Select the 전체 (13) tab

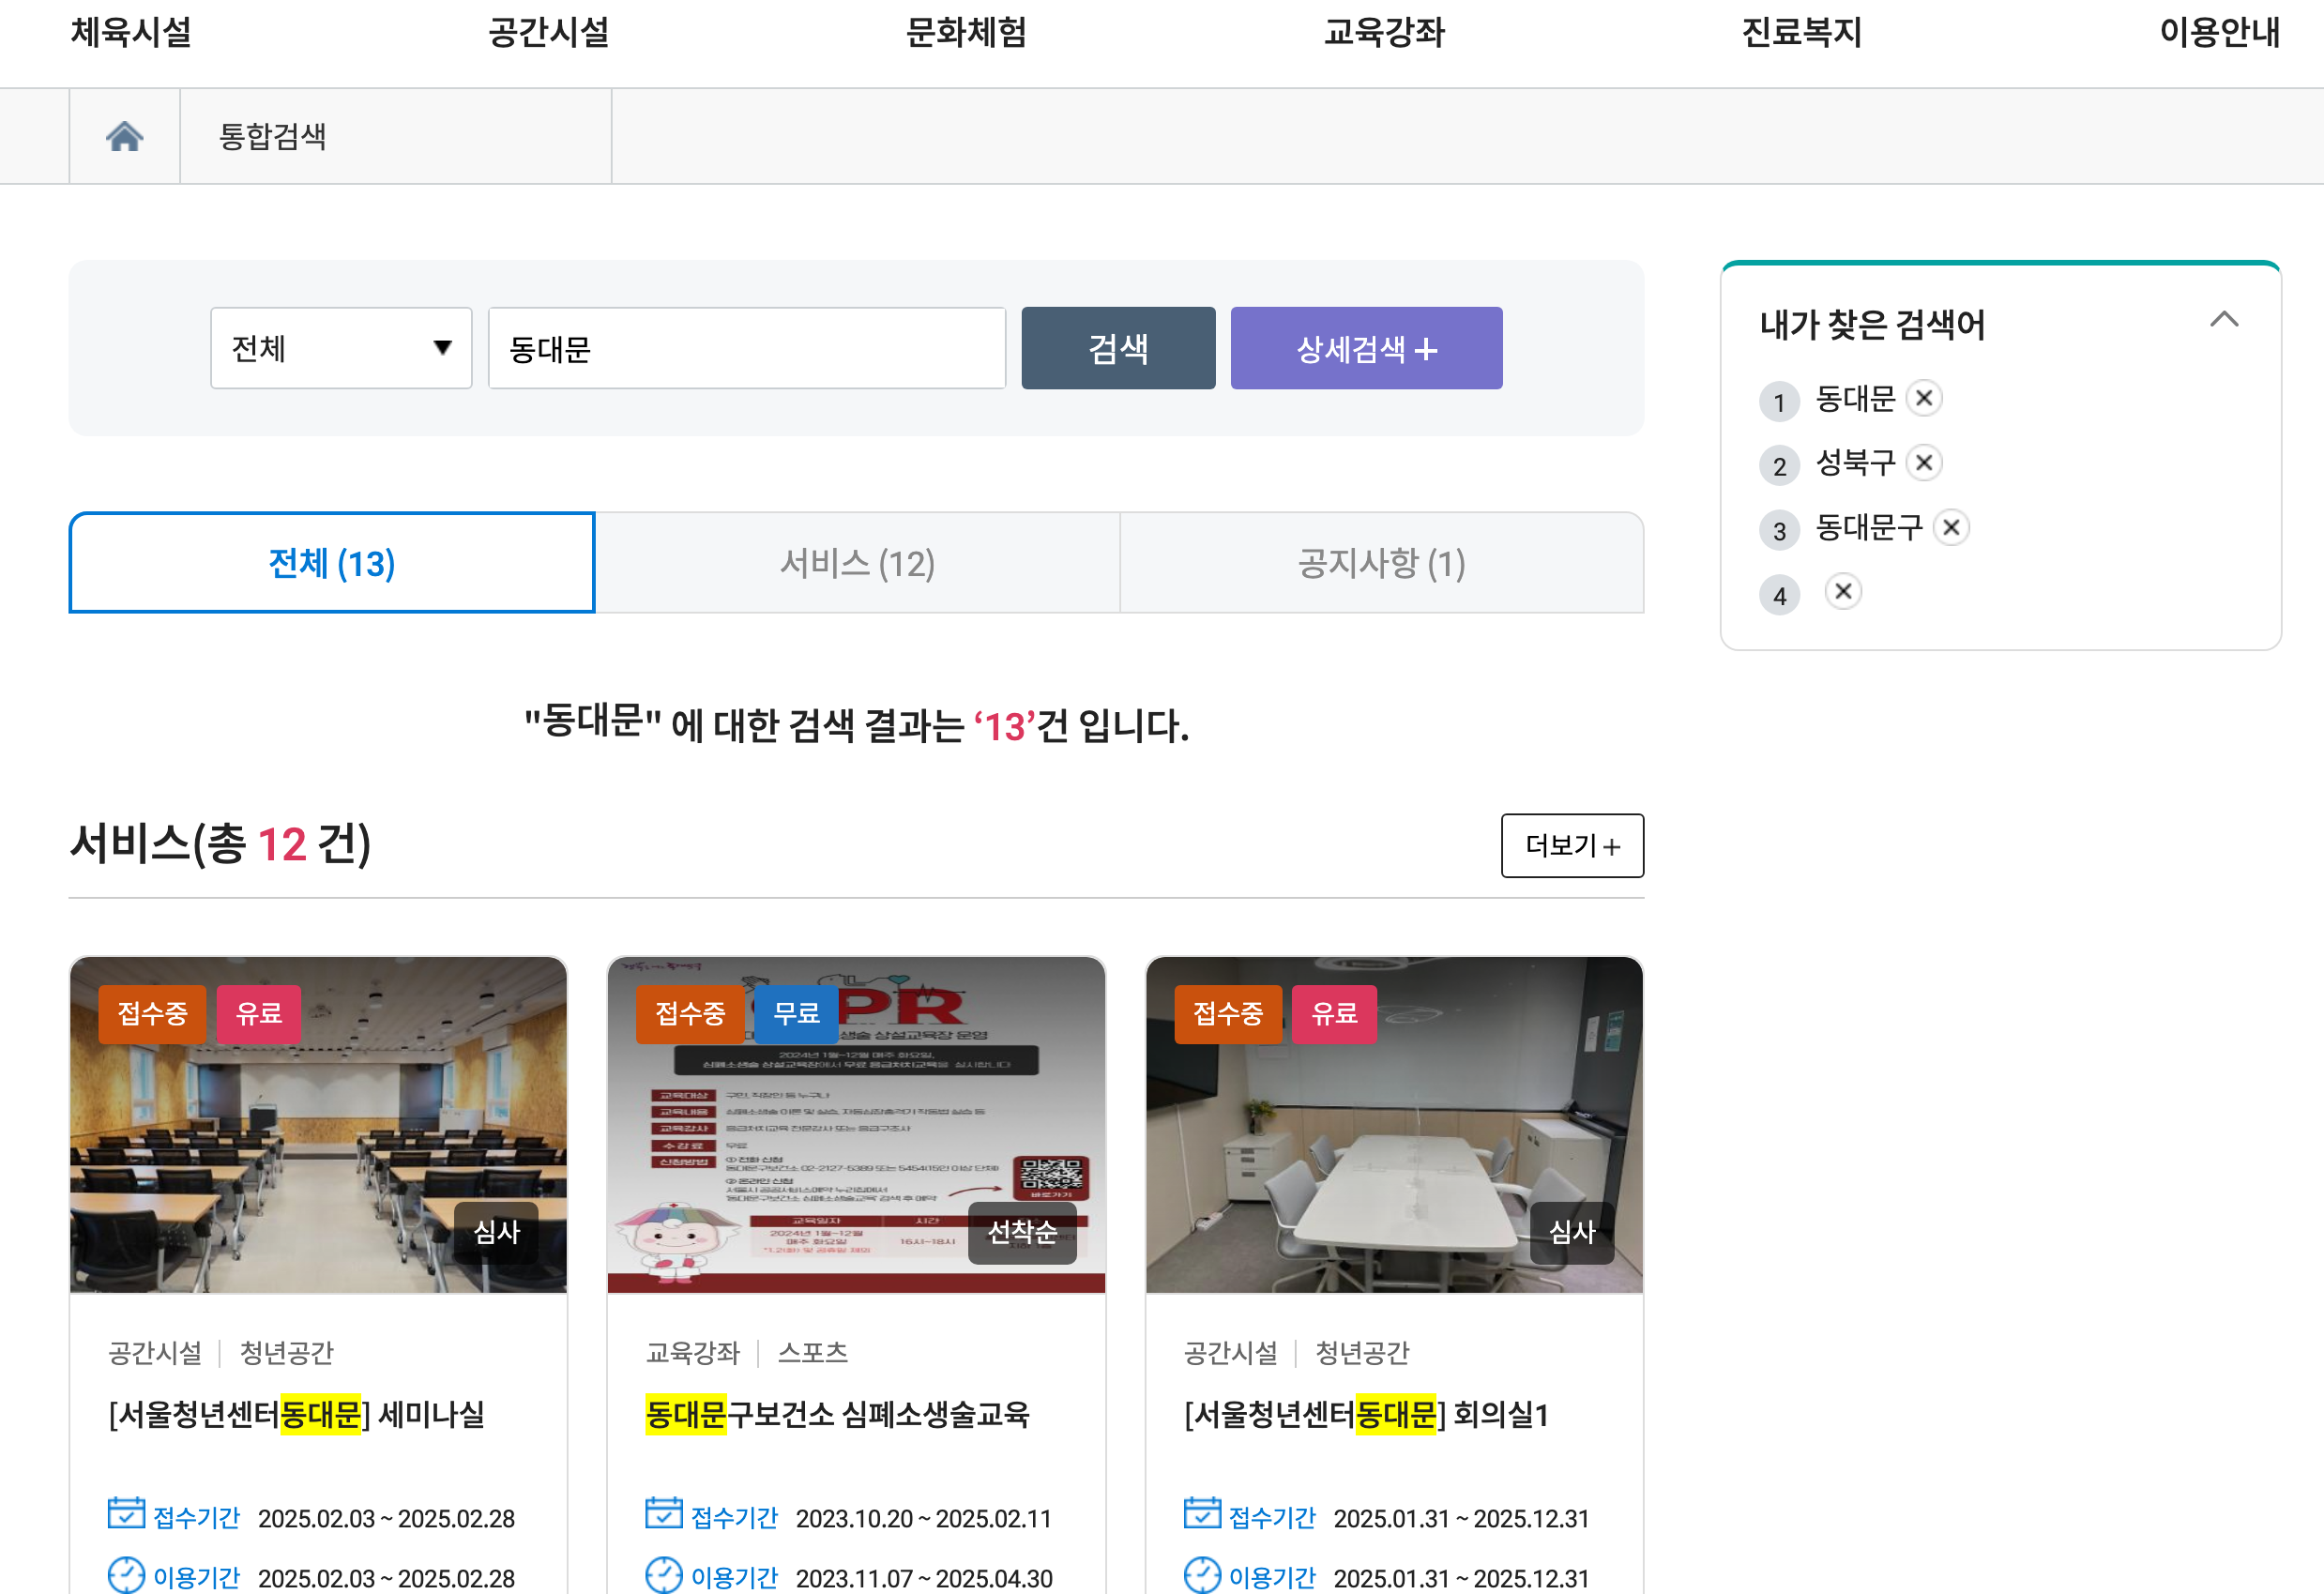click(332, 563)
